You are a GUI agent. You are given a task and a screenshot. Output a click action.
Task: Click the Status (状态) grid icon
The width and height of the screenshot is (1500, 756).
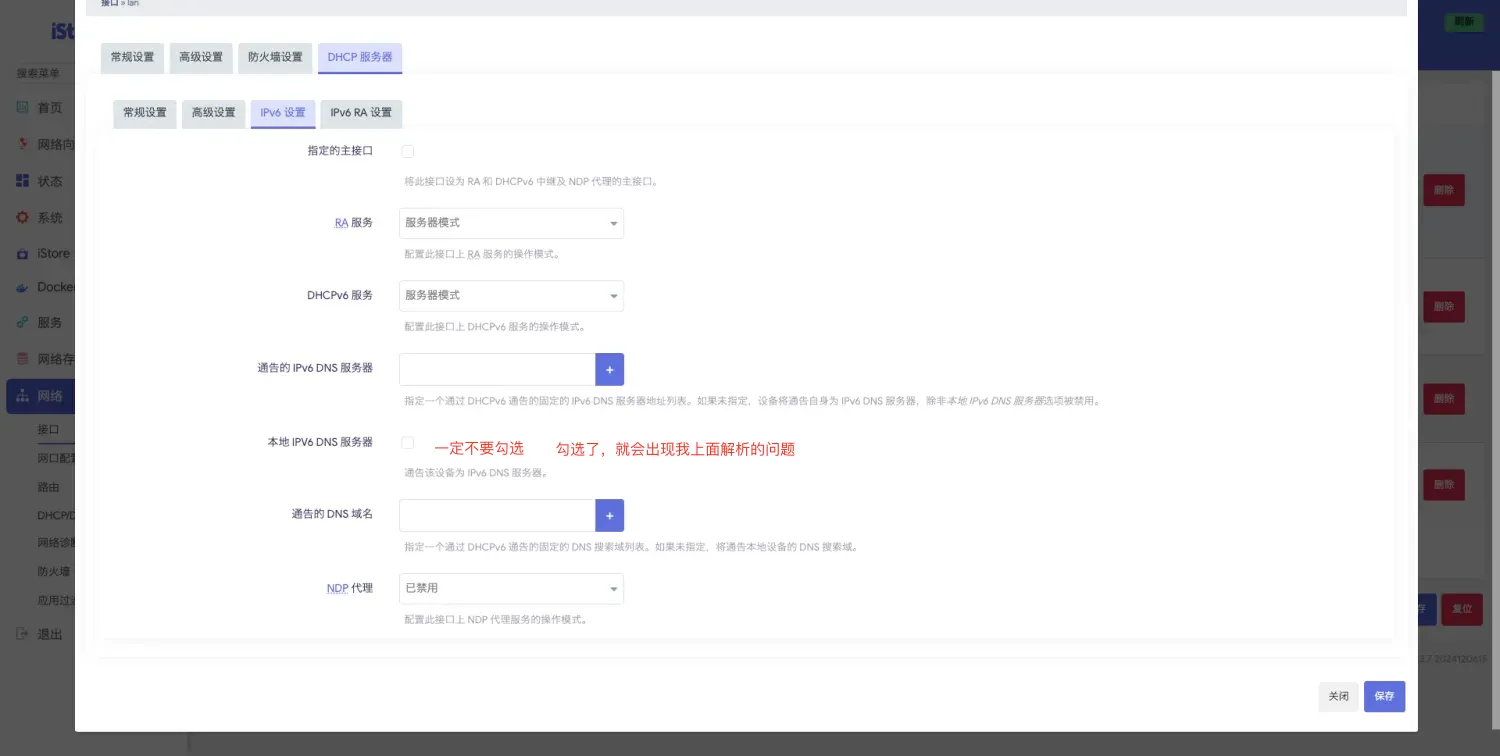23,181
